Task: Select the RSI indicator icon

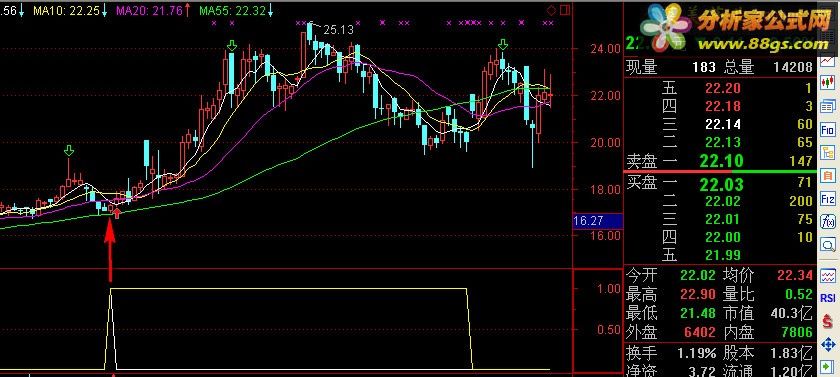Action: (x=828, y=298)
